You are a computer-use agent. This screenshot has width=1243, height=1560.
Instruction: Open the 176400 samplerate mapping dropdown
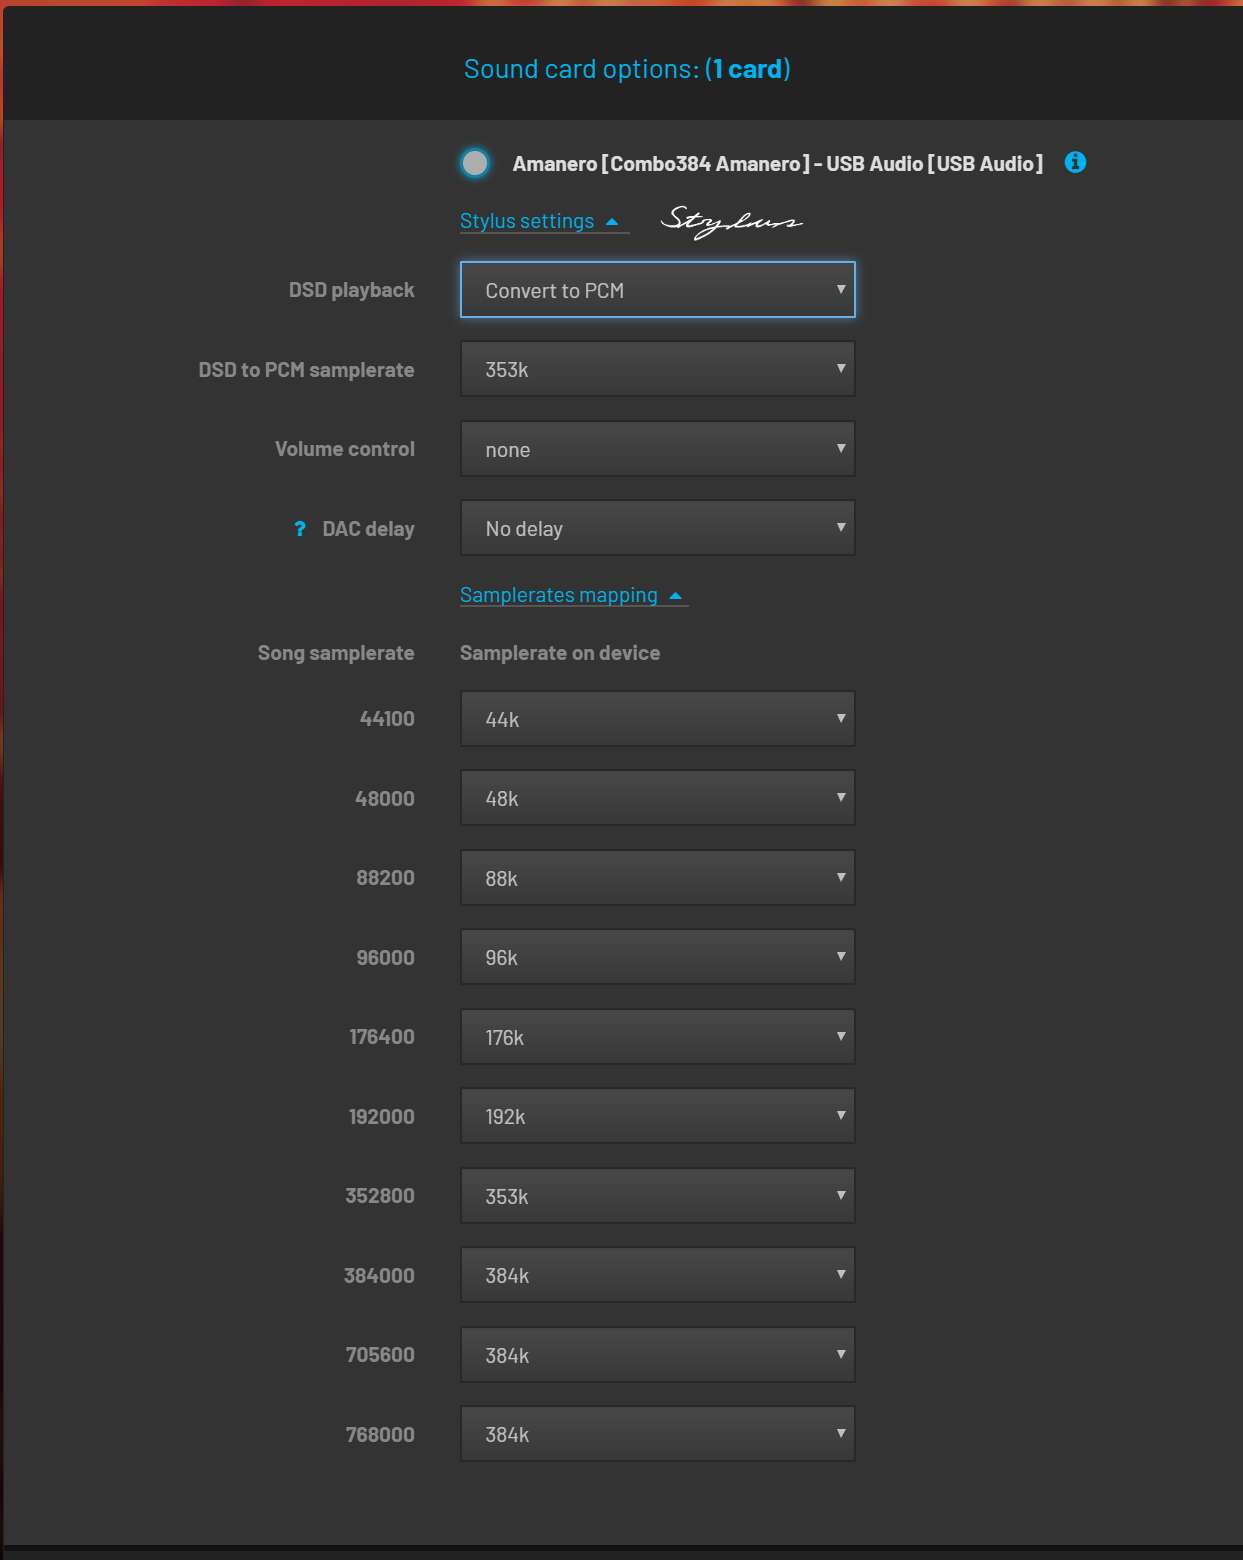(x=657, y=1037)
